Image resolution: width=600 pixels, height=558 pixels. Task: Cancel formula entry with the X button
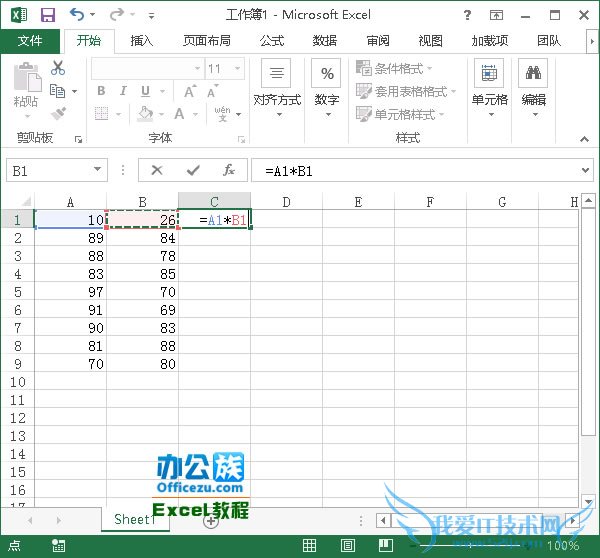tap(157, 171)
